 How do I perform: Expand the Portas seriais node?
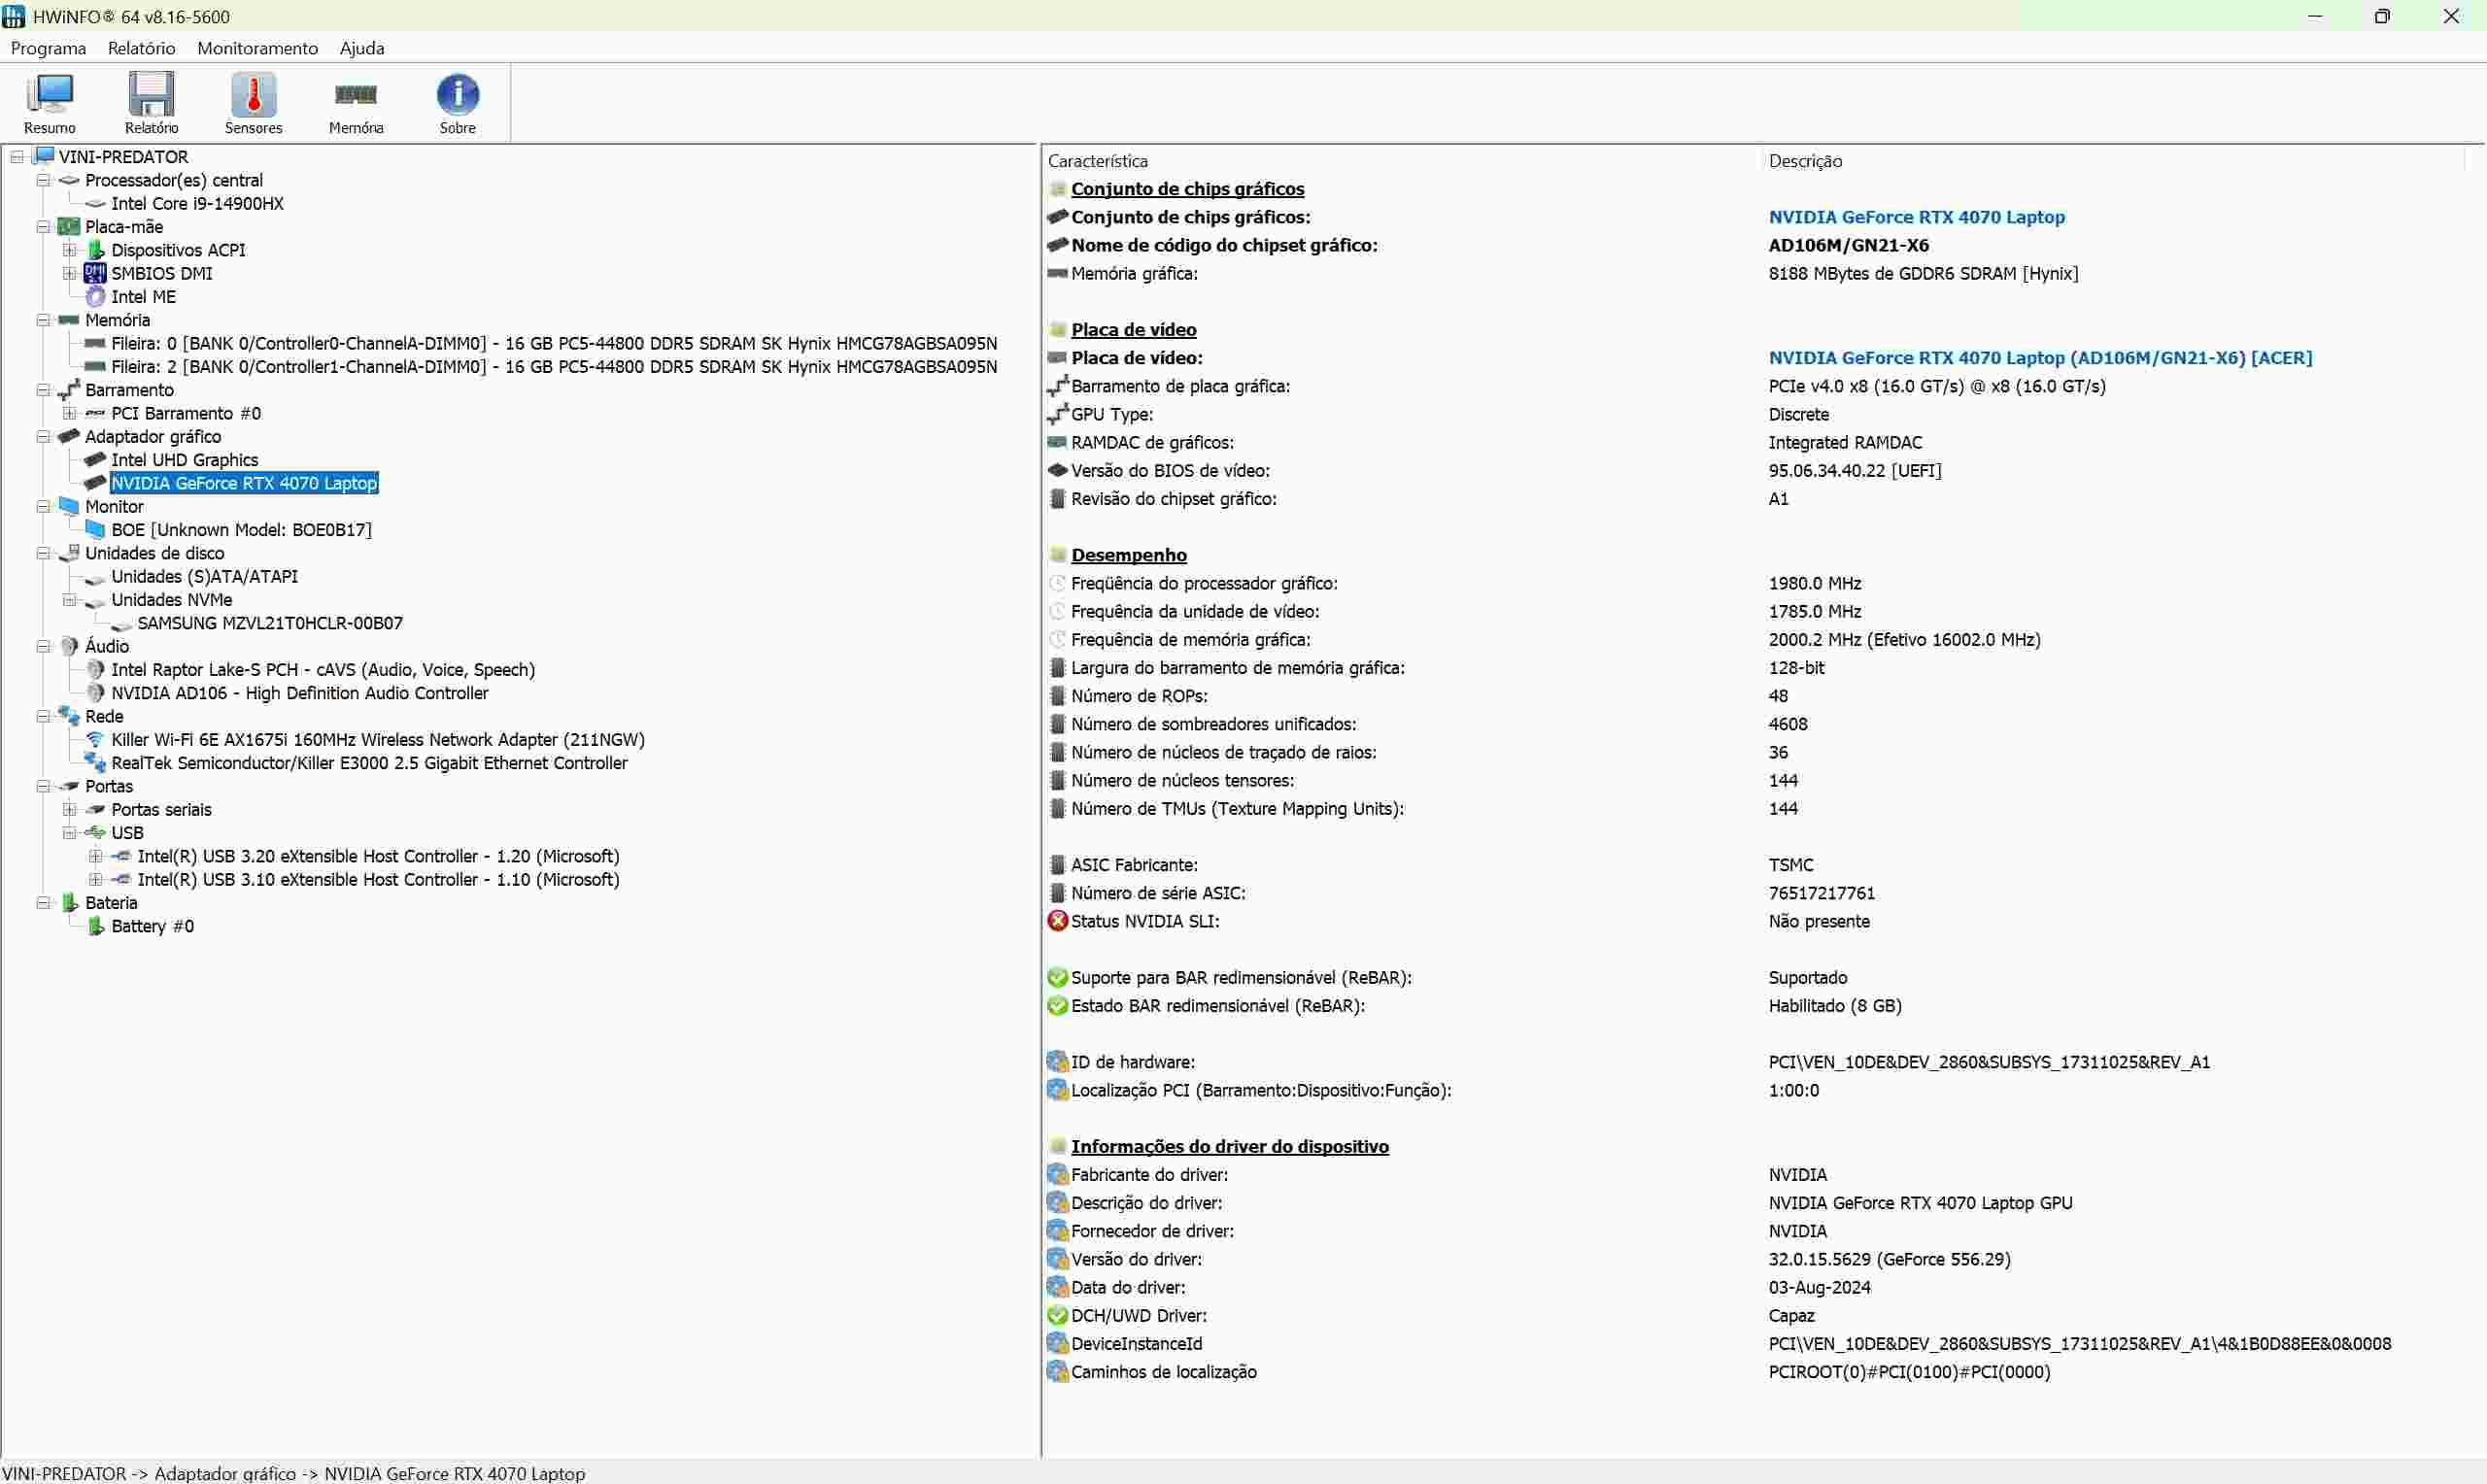(69, 809)
